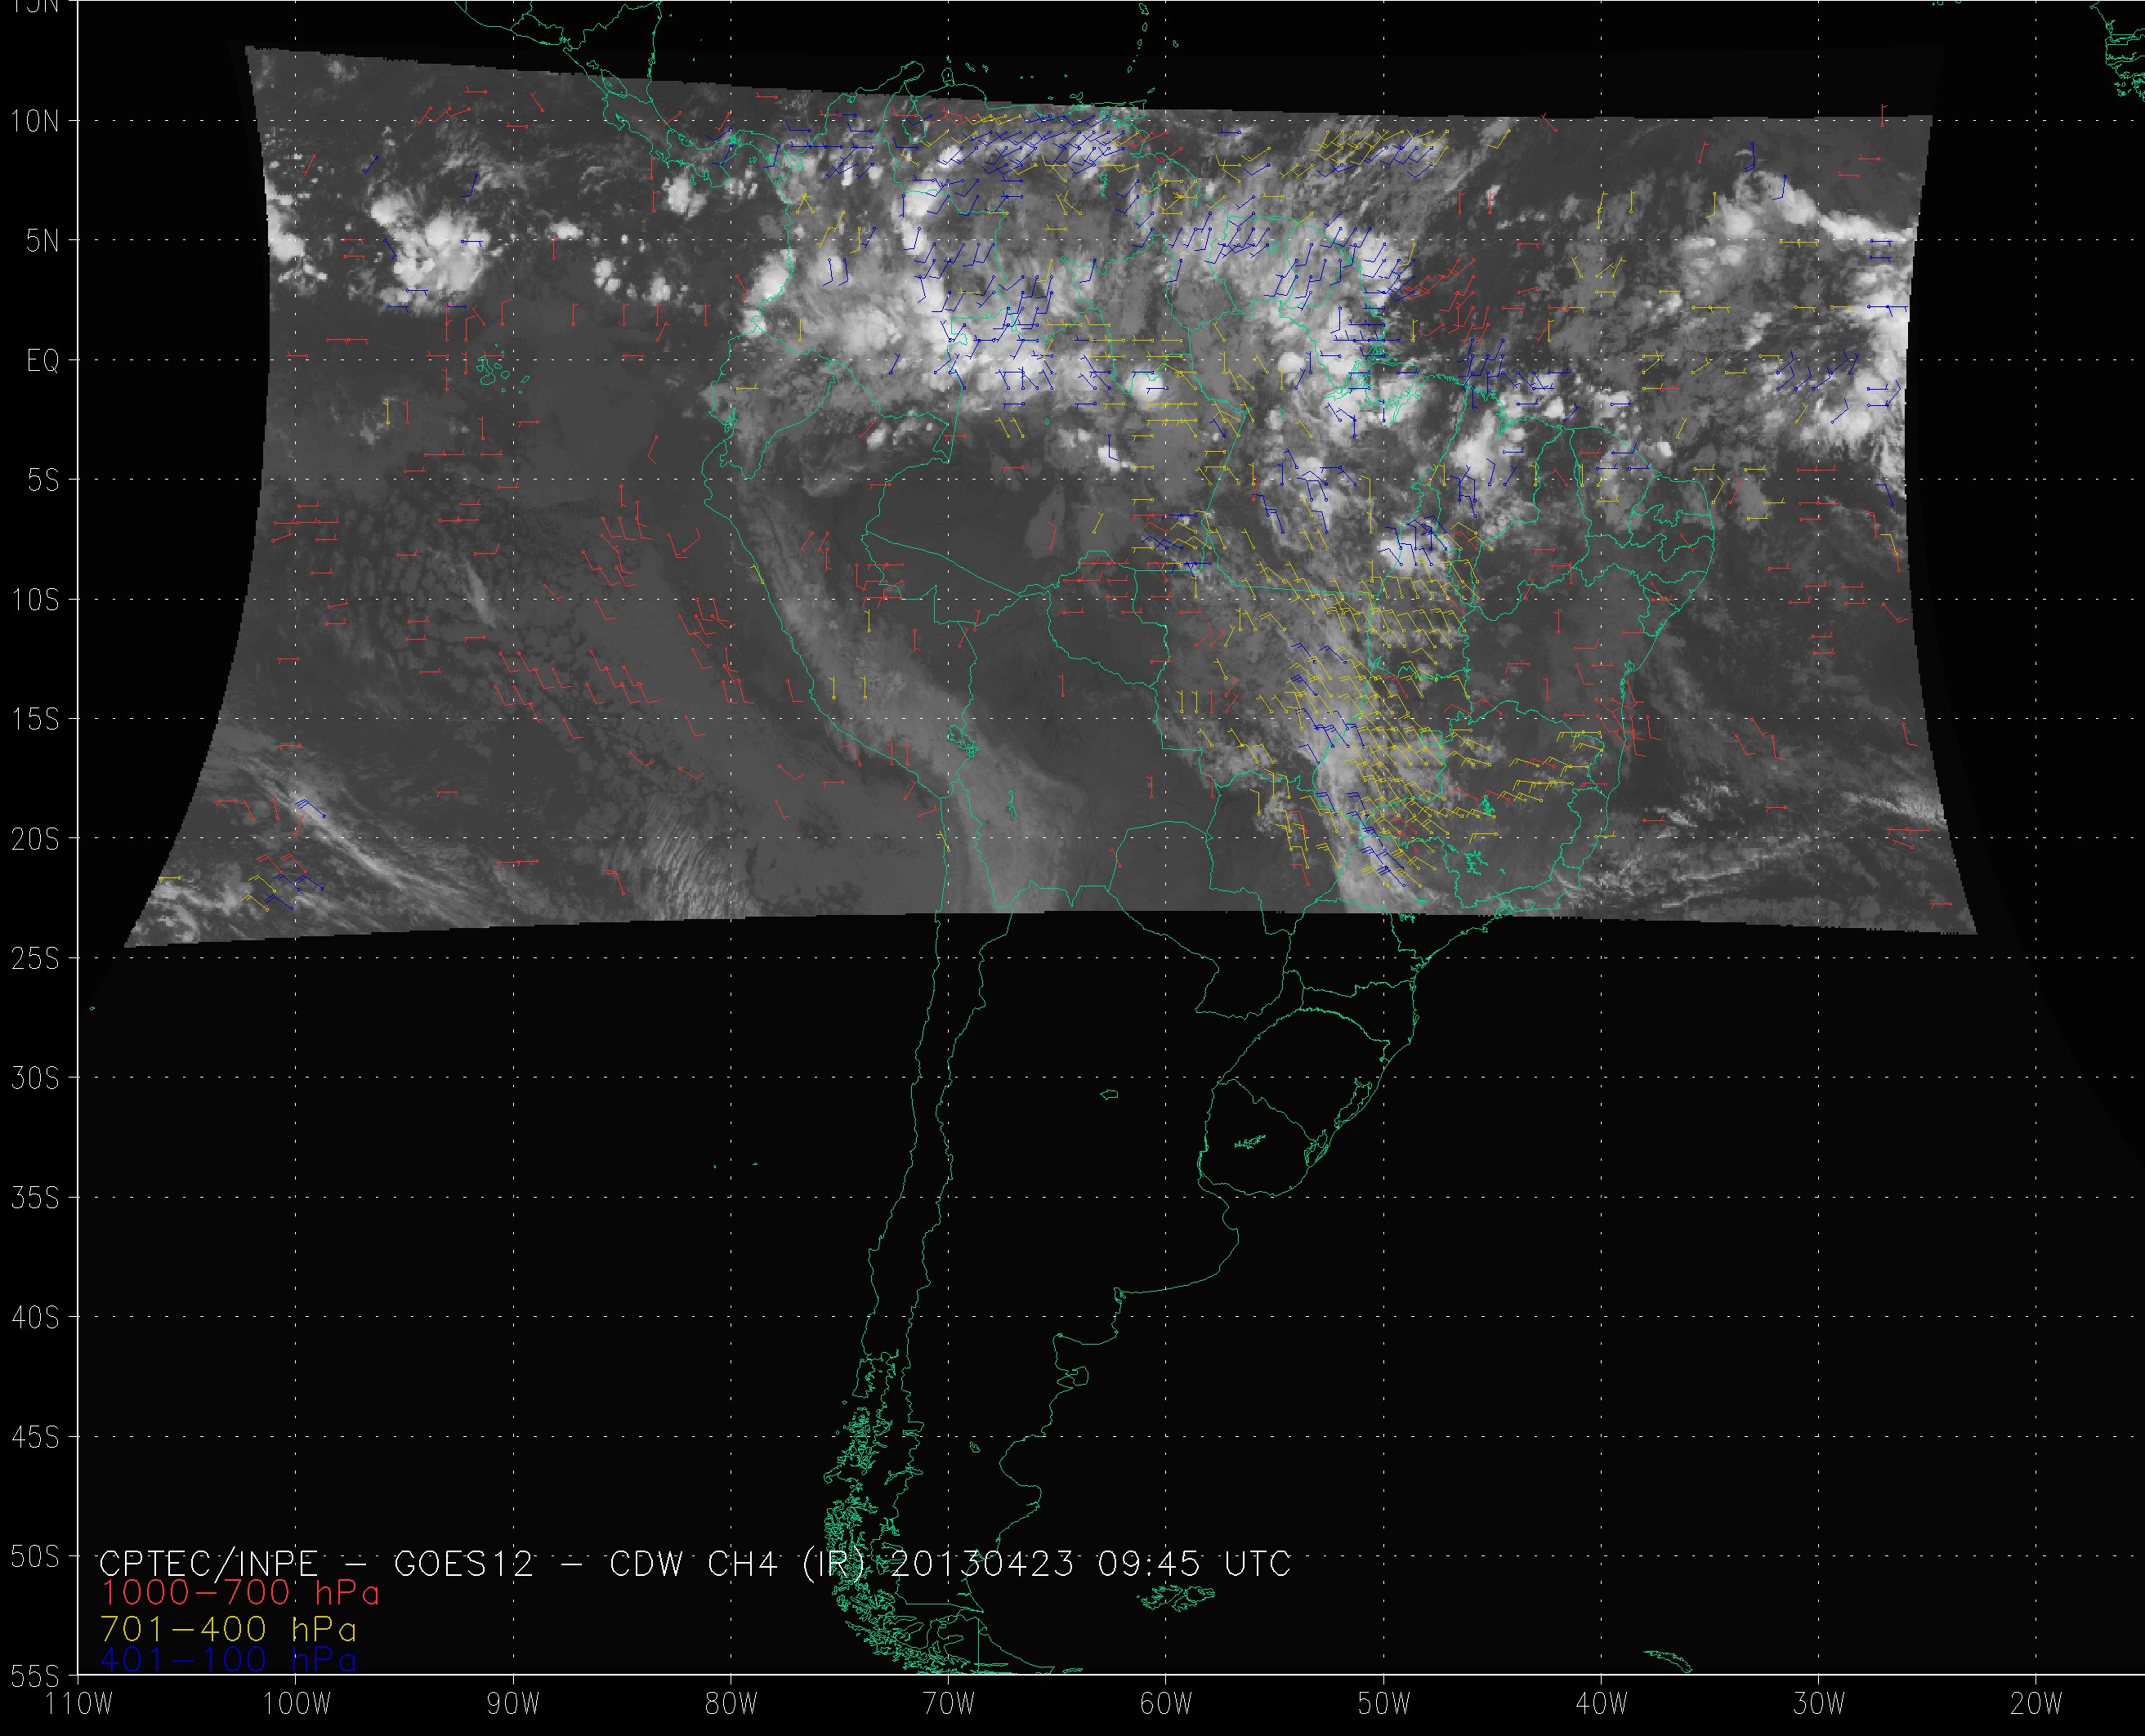2145x1736 pixels.
Task: Click the 80W longitude axis label
Action: [x=731, y=1704]
